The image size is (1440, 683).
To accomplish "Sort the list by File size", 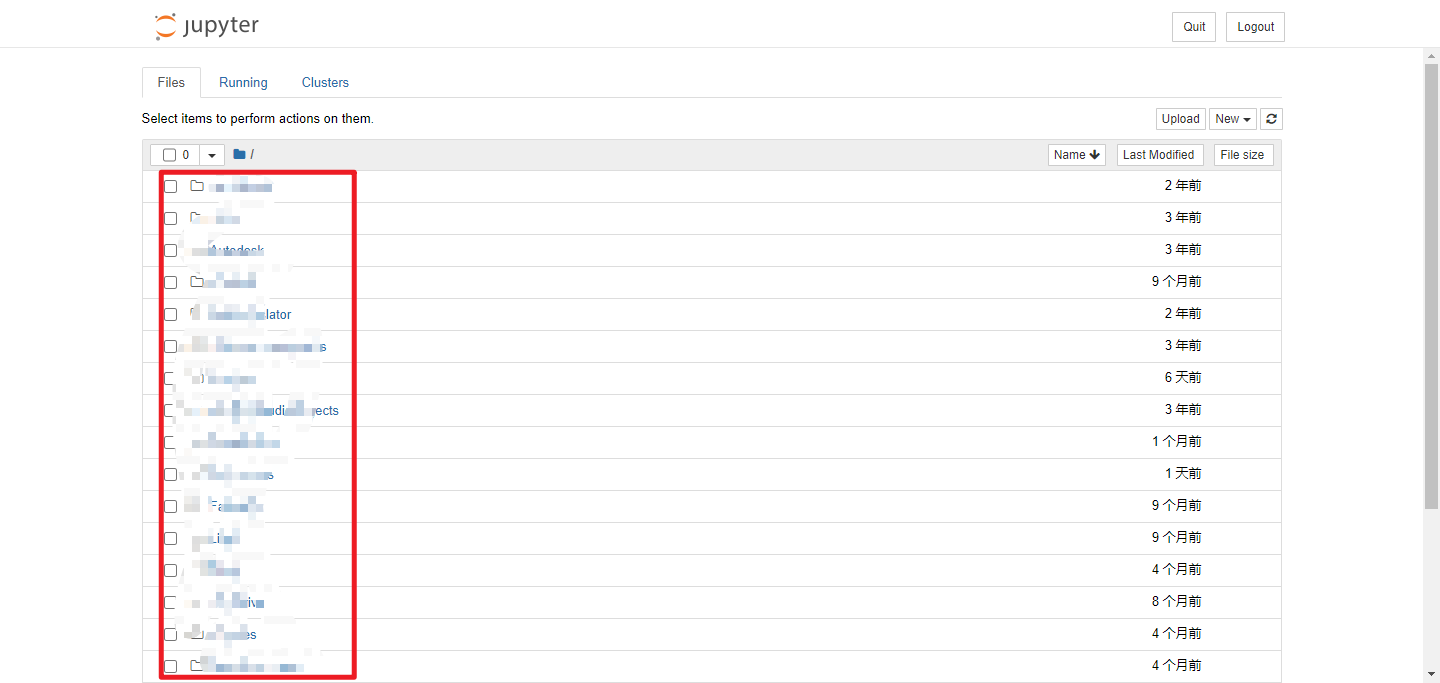I will coord(1242,155).
